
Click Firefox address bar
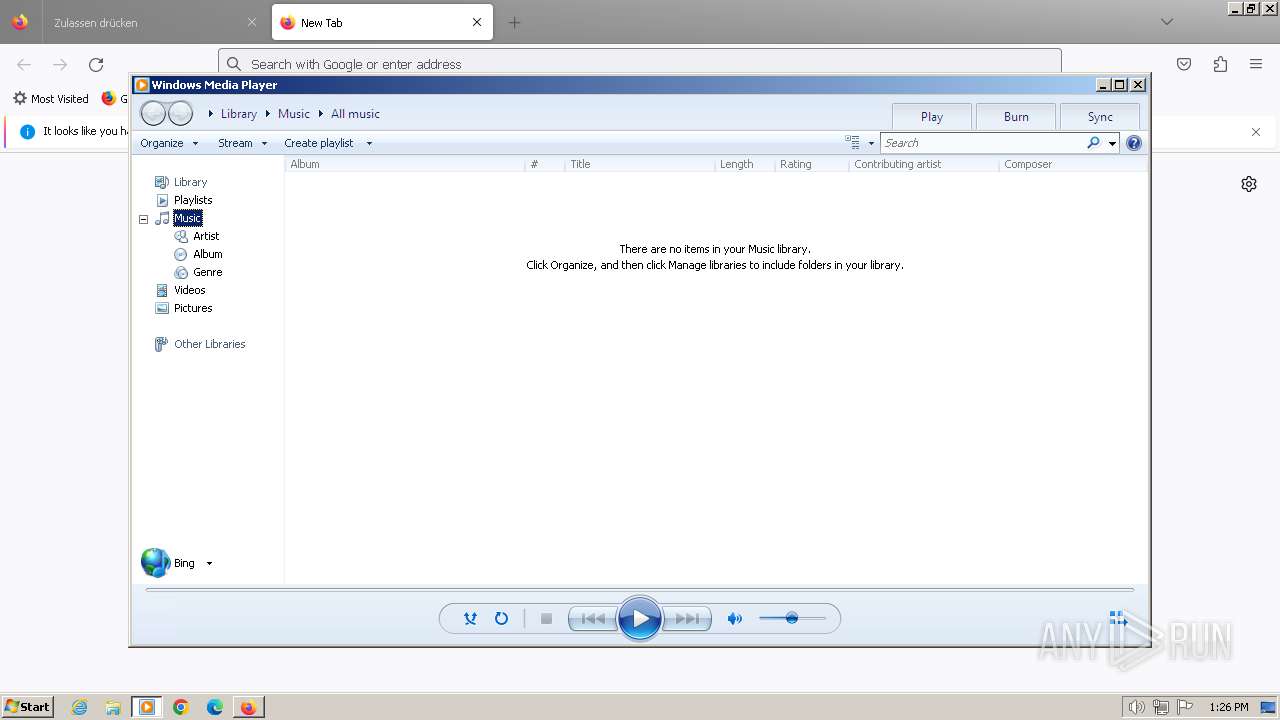pos(640,64)
